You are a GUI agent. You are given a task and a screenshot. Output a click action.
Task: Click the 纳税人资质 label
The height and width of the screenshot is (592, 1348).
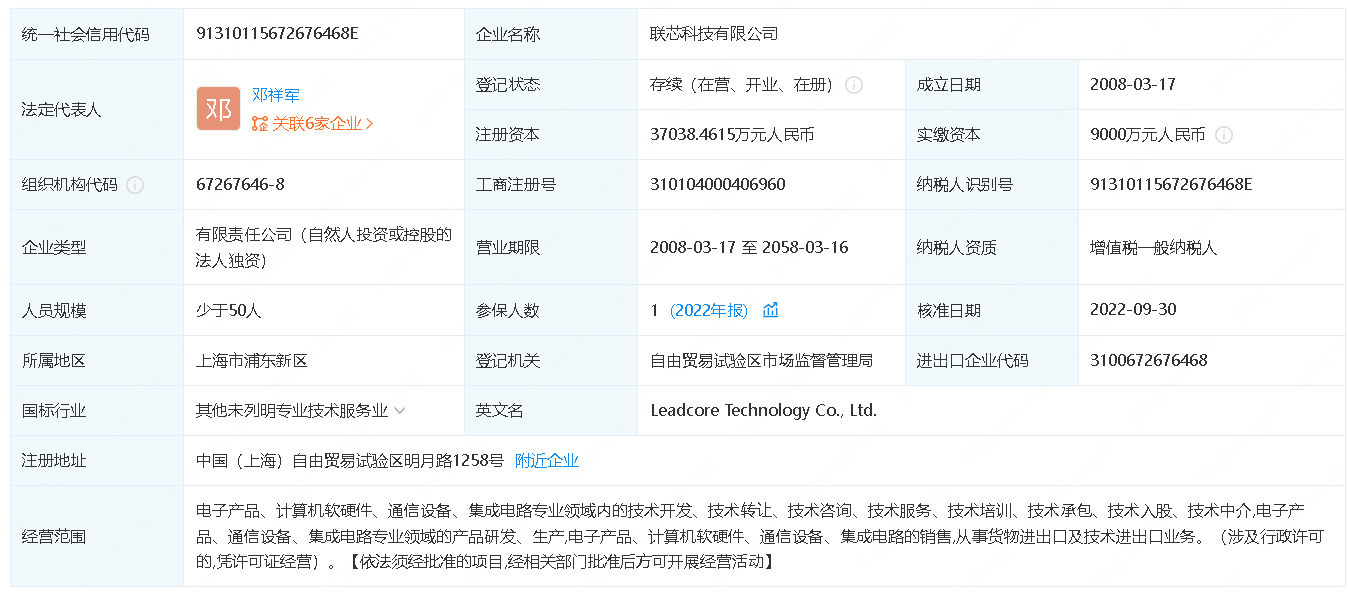[957, 248]
